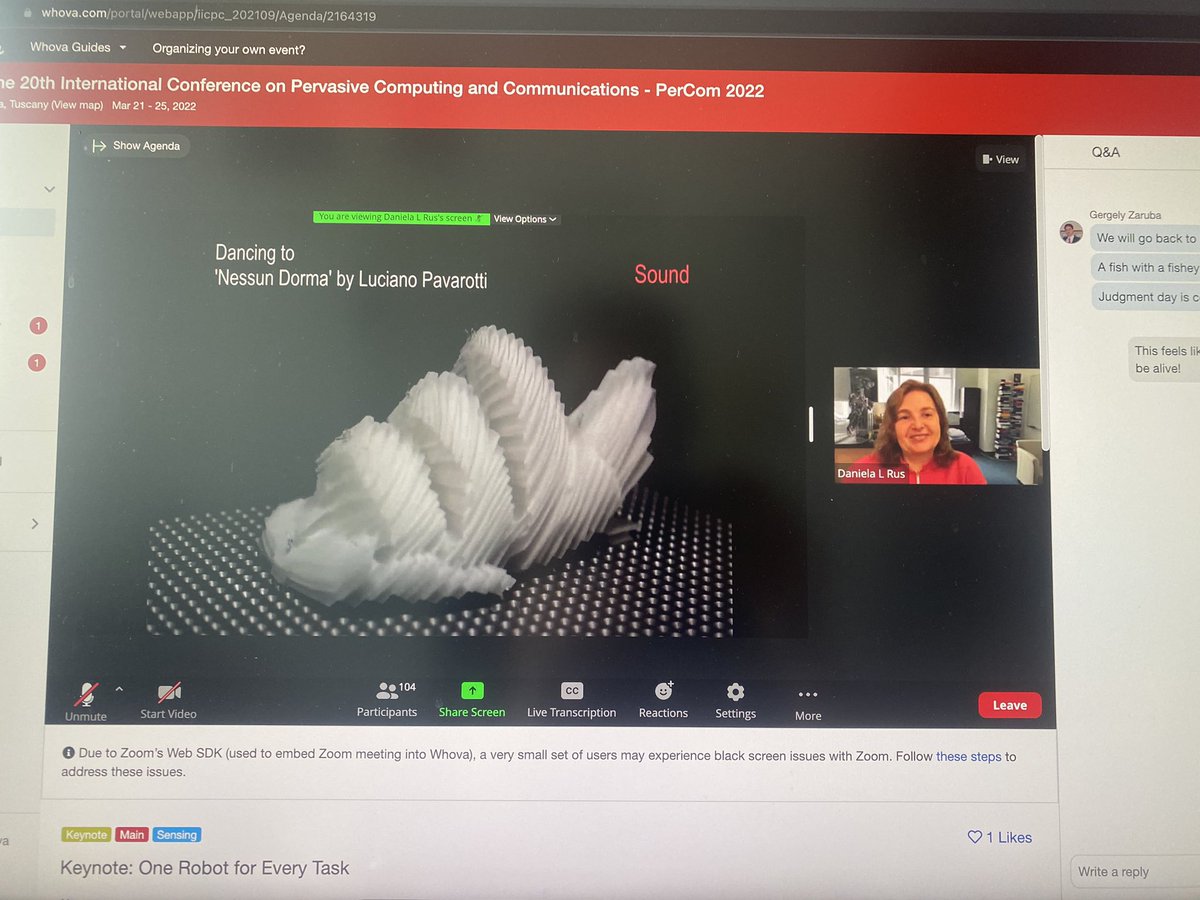This screenshot has height=900, width=1200.
Task: Open the More options ellipsis
Action: 808,695
